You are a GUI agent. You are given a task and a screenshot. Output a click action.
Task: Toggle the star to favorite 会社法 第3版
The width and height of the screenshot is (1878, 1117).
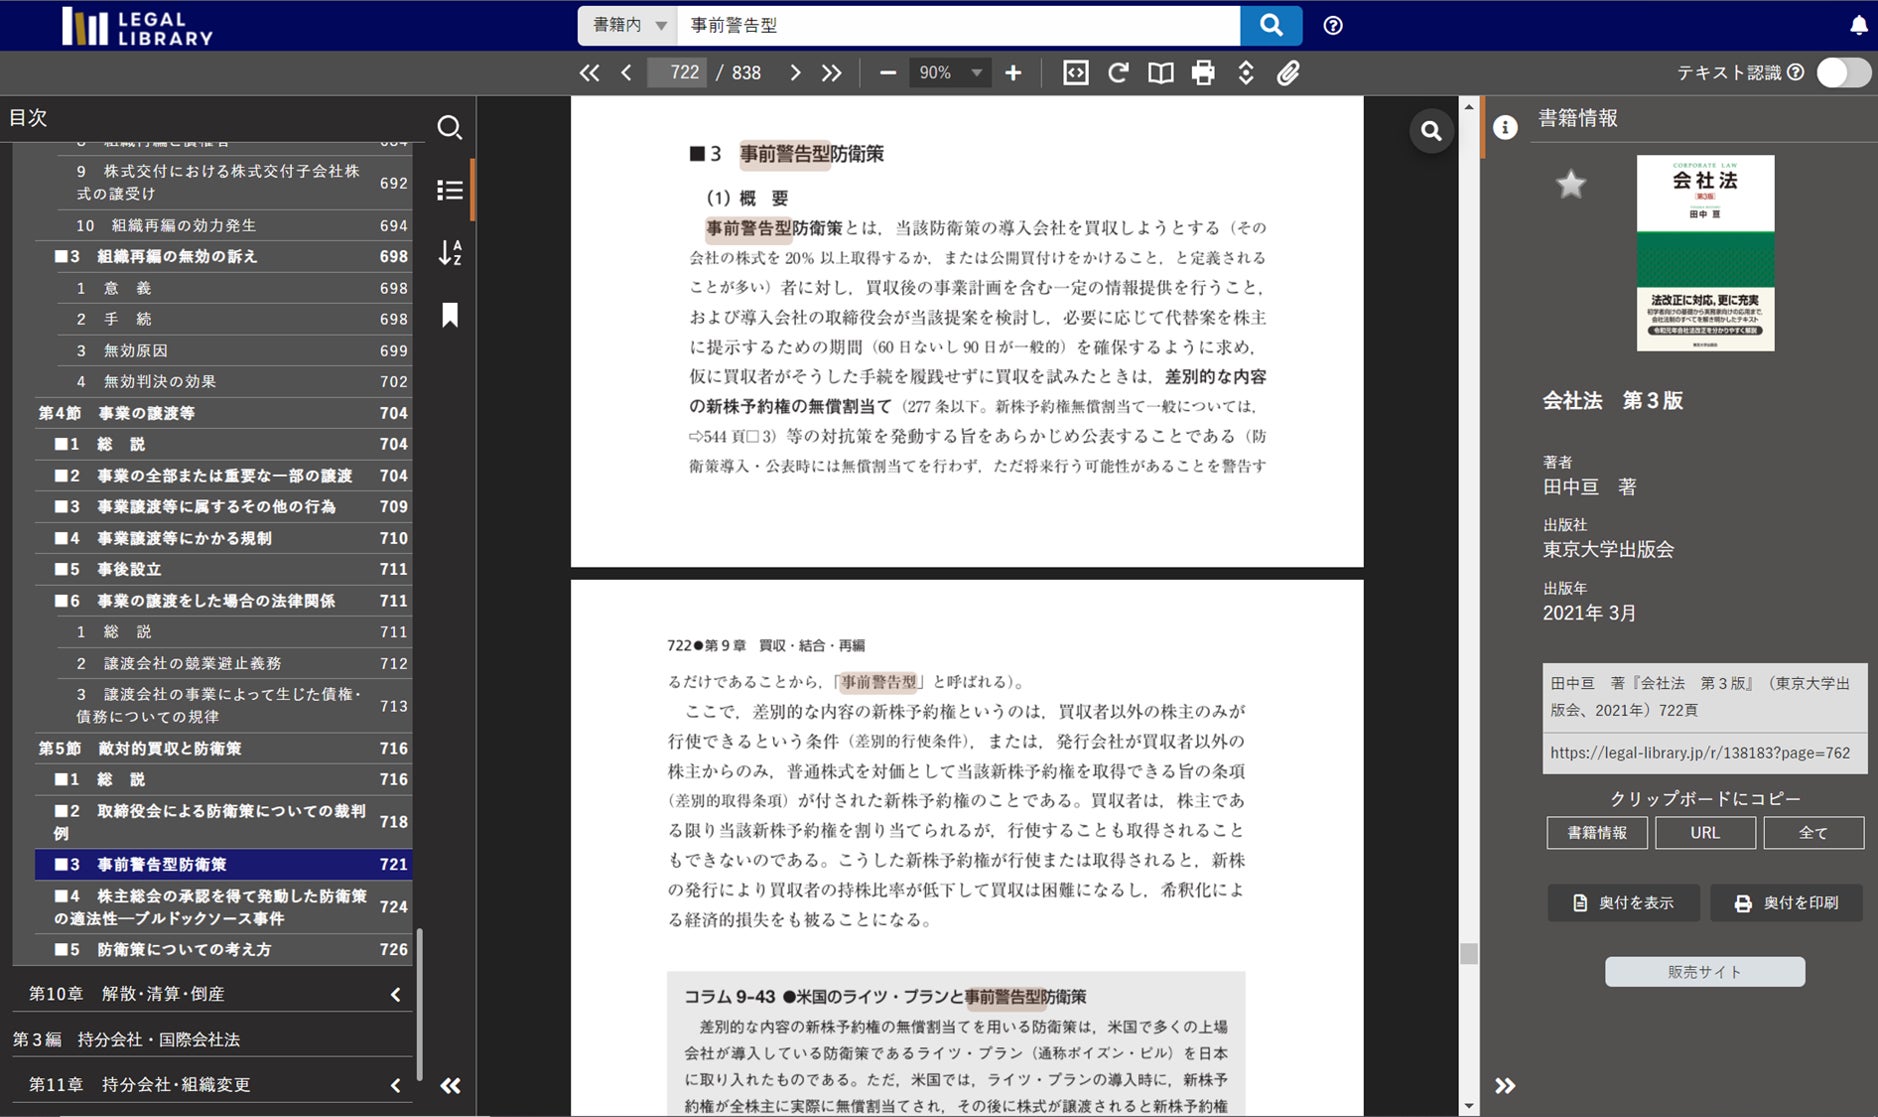(x=1570, y=184)
